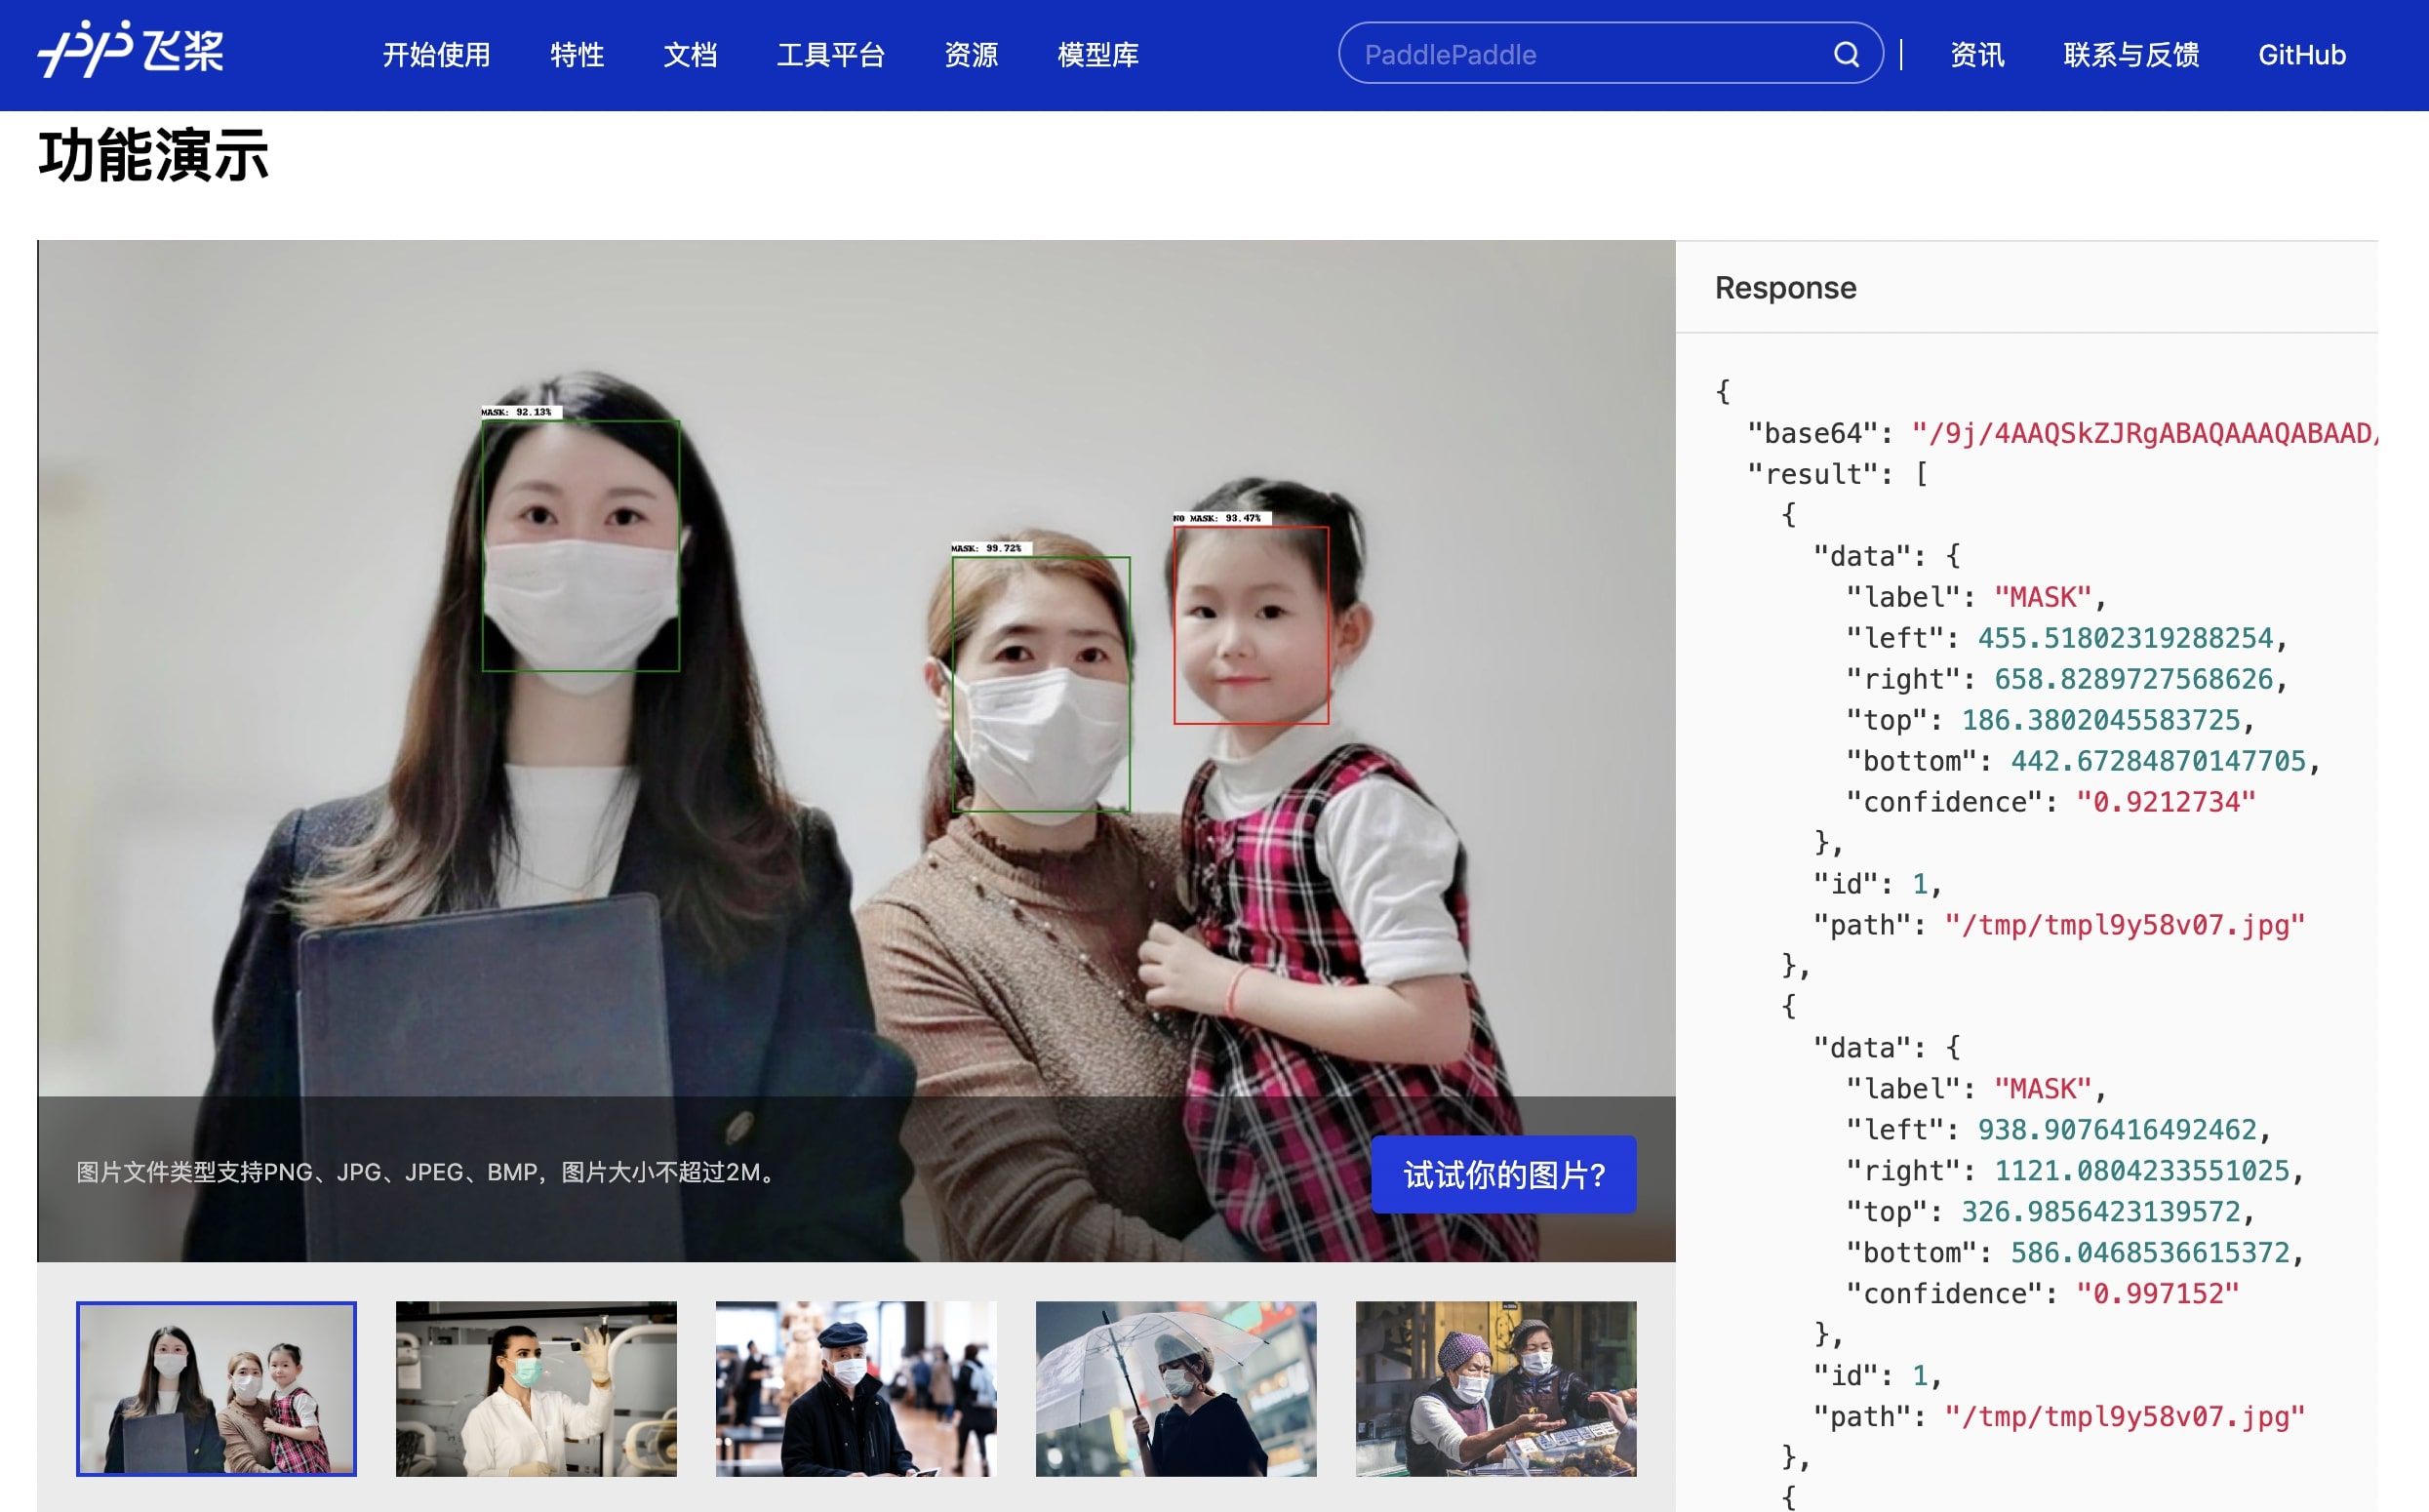Screen dimensions: 2429x1512
Task: Go to the 资讯 page
Action: click(x=1977, y=55)
